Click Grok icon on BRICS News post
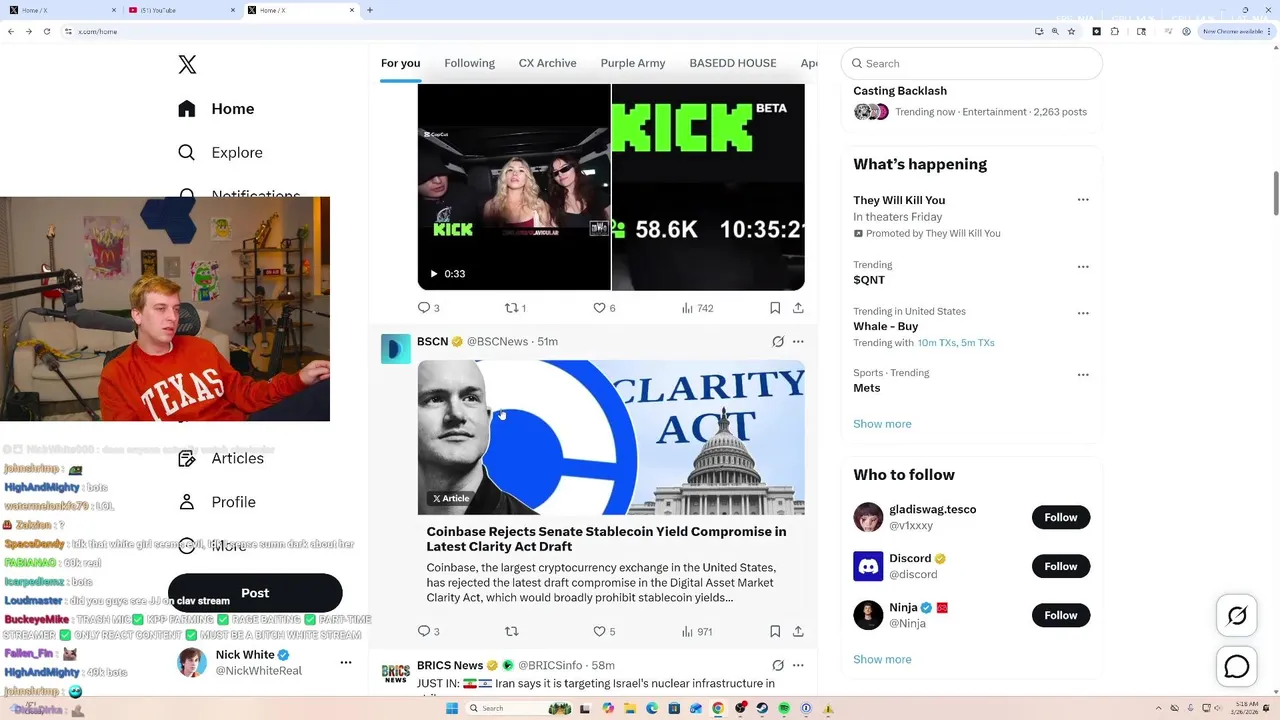Image resolution: width=1280 pixels, height=720 pixels. 778,665
